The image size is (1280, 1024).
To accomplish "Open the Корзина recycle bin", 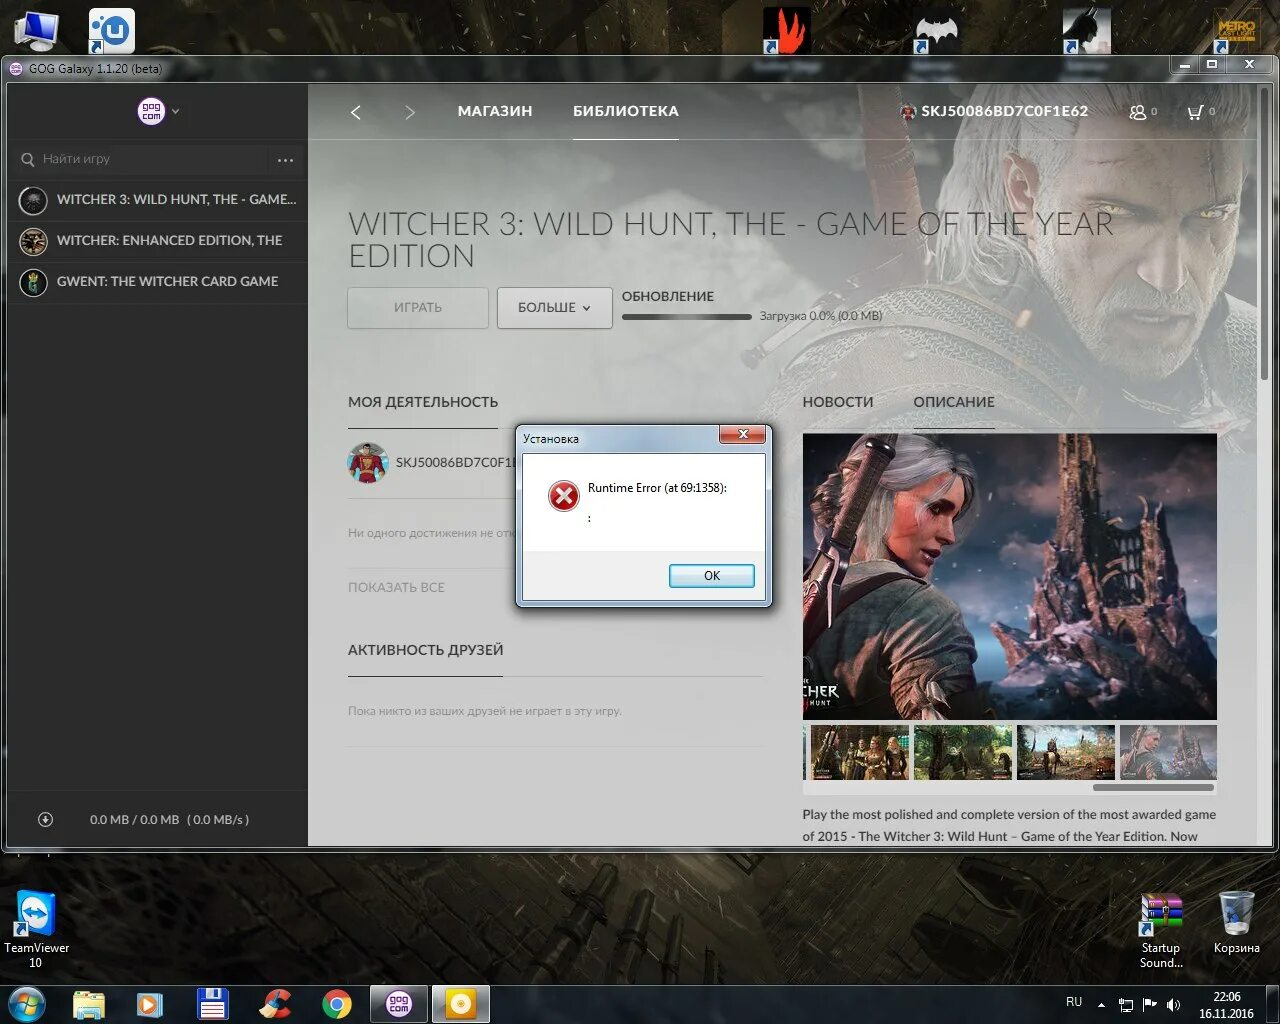I will [x=1237, y=923].
